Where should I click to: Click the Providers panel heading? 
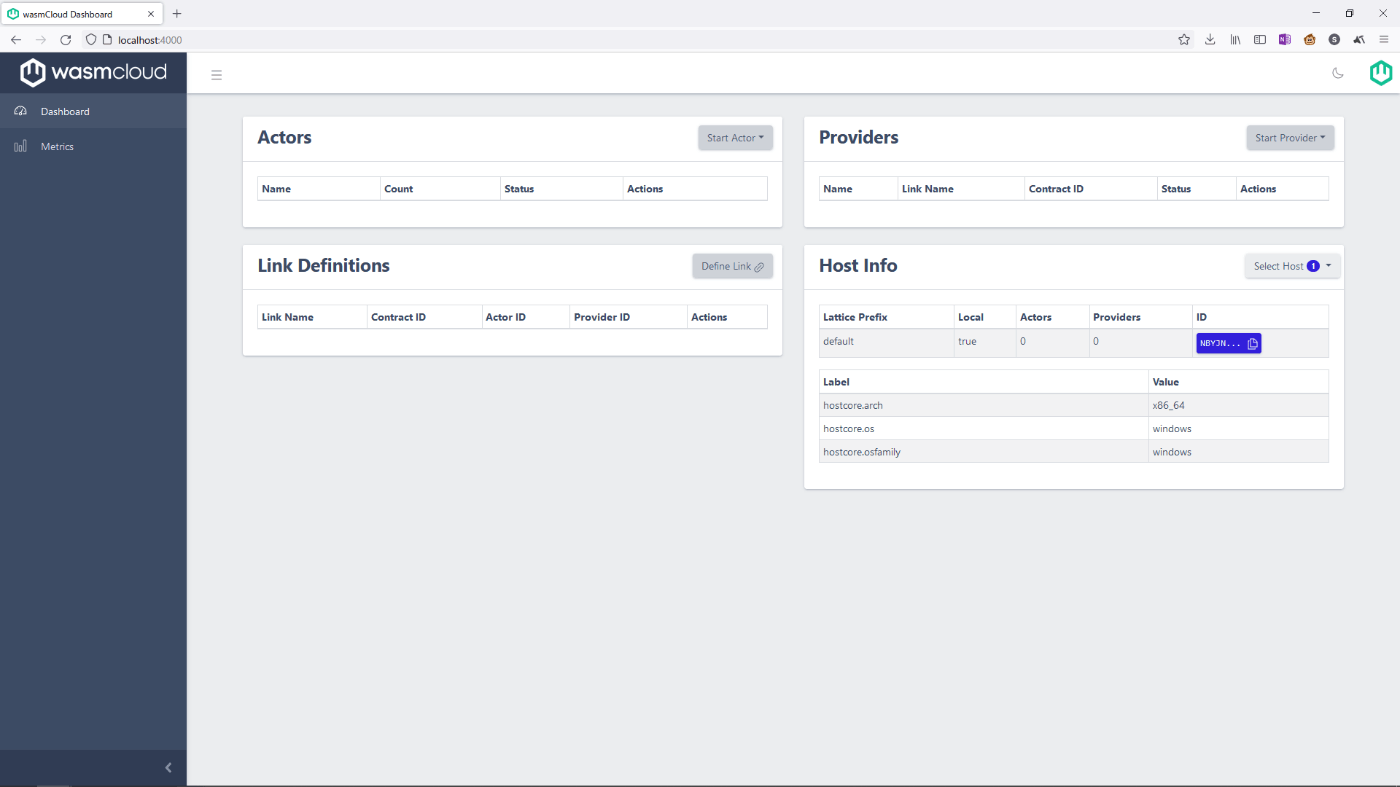(x=858, y=137)
